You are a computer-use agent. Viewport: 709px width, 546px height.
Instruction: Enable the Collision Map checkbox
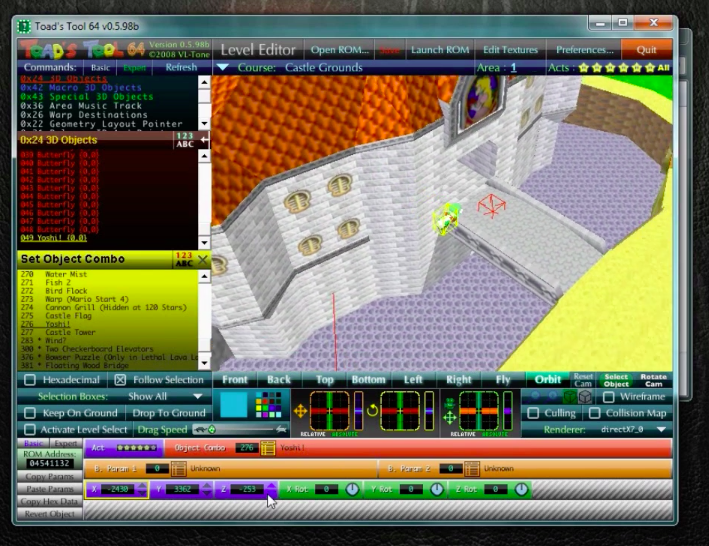pyautogui.click(x=595, y=413)
